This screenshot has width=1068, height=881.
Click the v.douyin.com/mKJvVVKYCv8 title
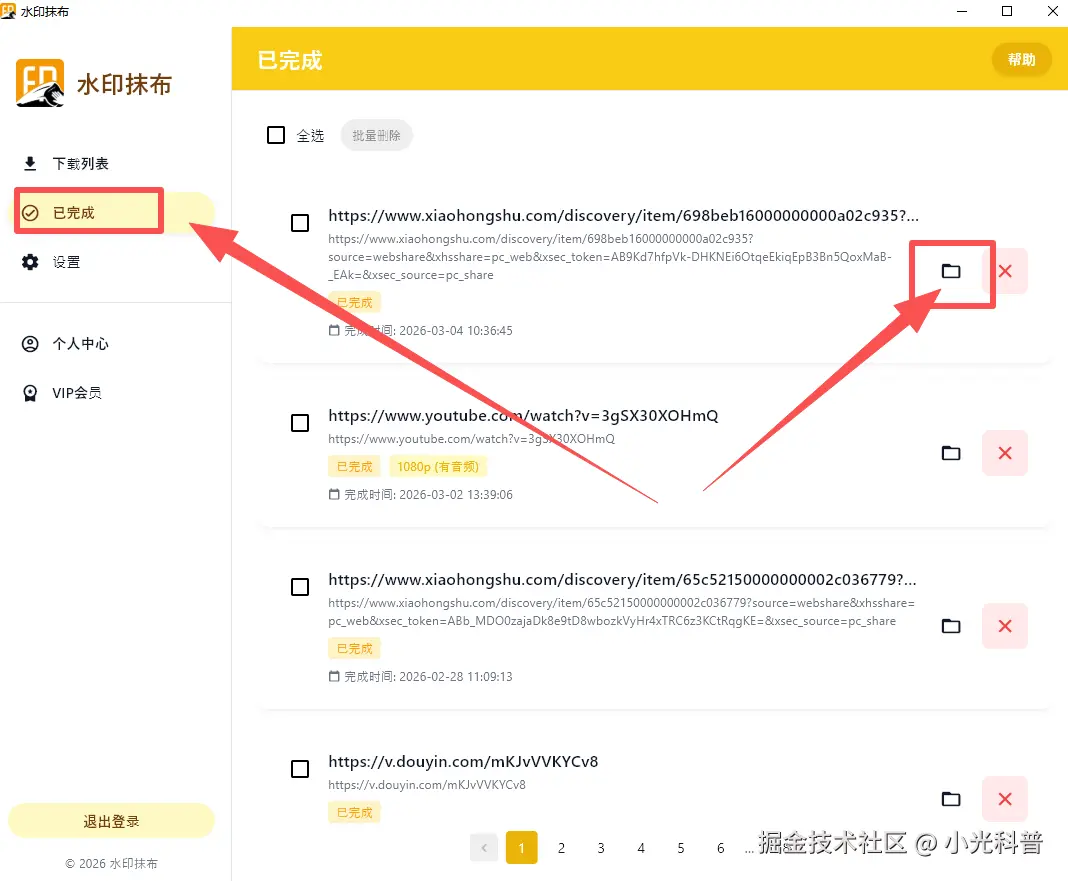pyautogui.click(x=463, y=762)
